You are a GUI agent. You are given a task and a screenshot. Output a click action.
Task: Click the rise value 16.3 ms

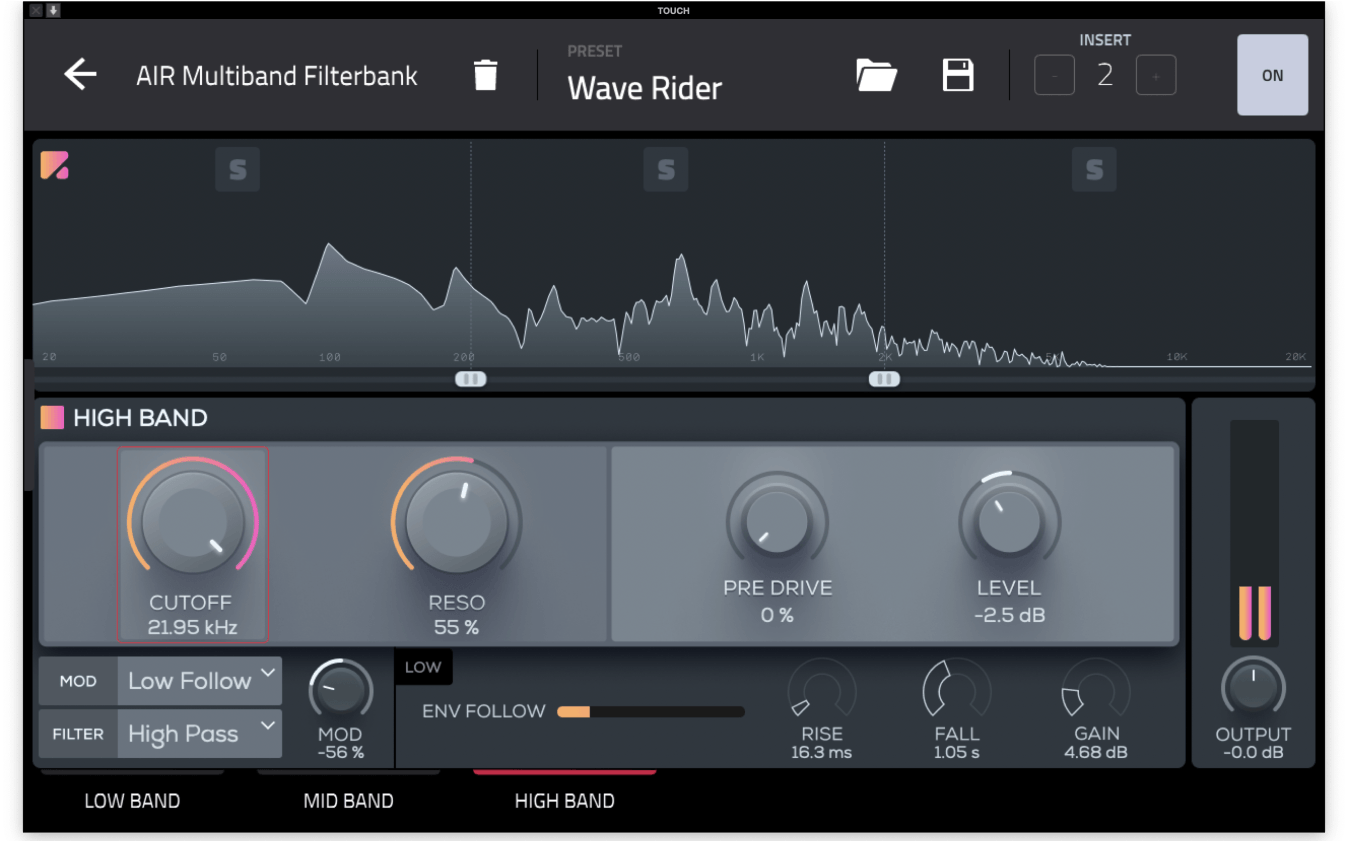click(822, 752)
